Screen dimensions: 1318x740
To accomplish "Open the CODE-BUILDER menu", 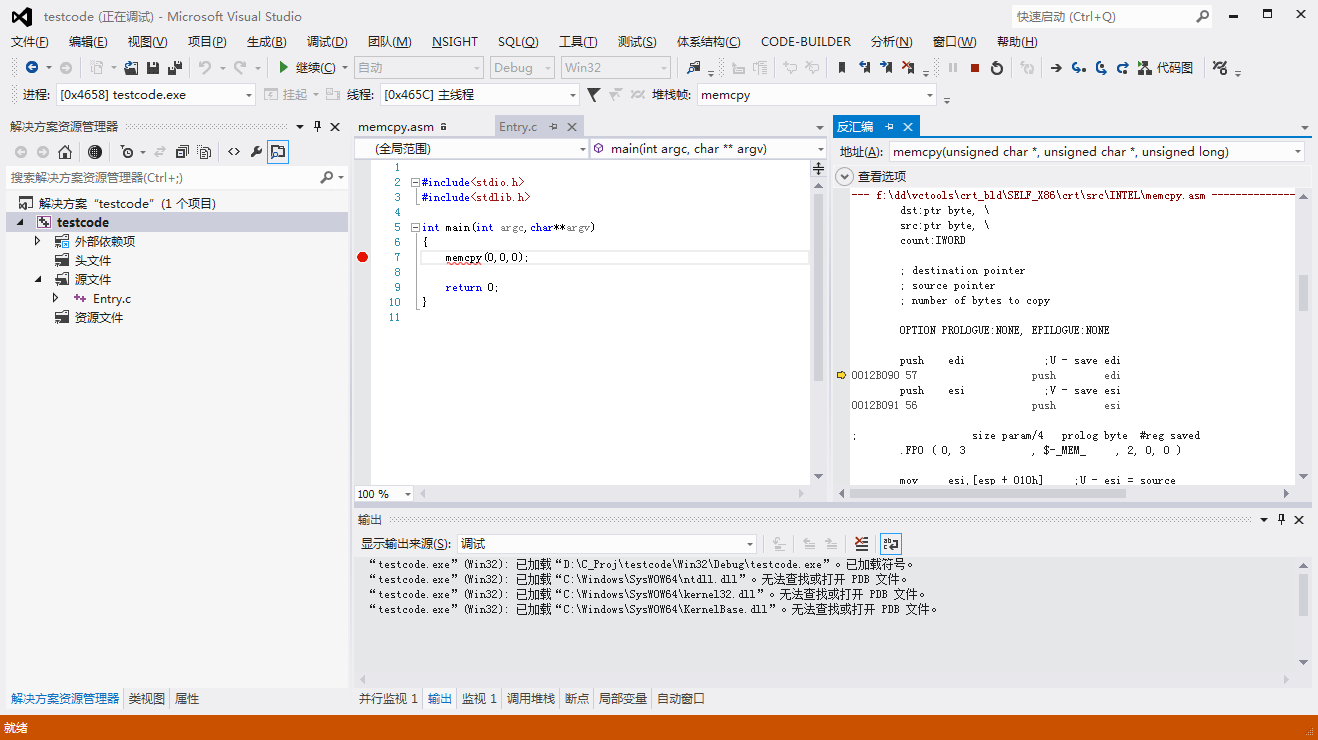I will pyautogui.click(x=806, y=41).
